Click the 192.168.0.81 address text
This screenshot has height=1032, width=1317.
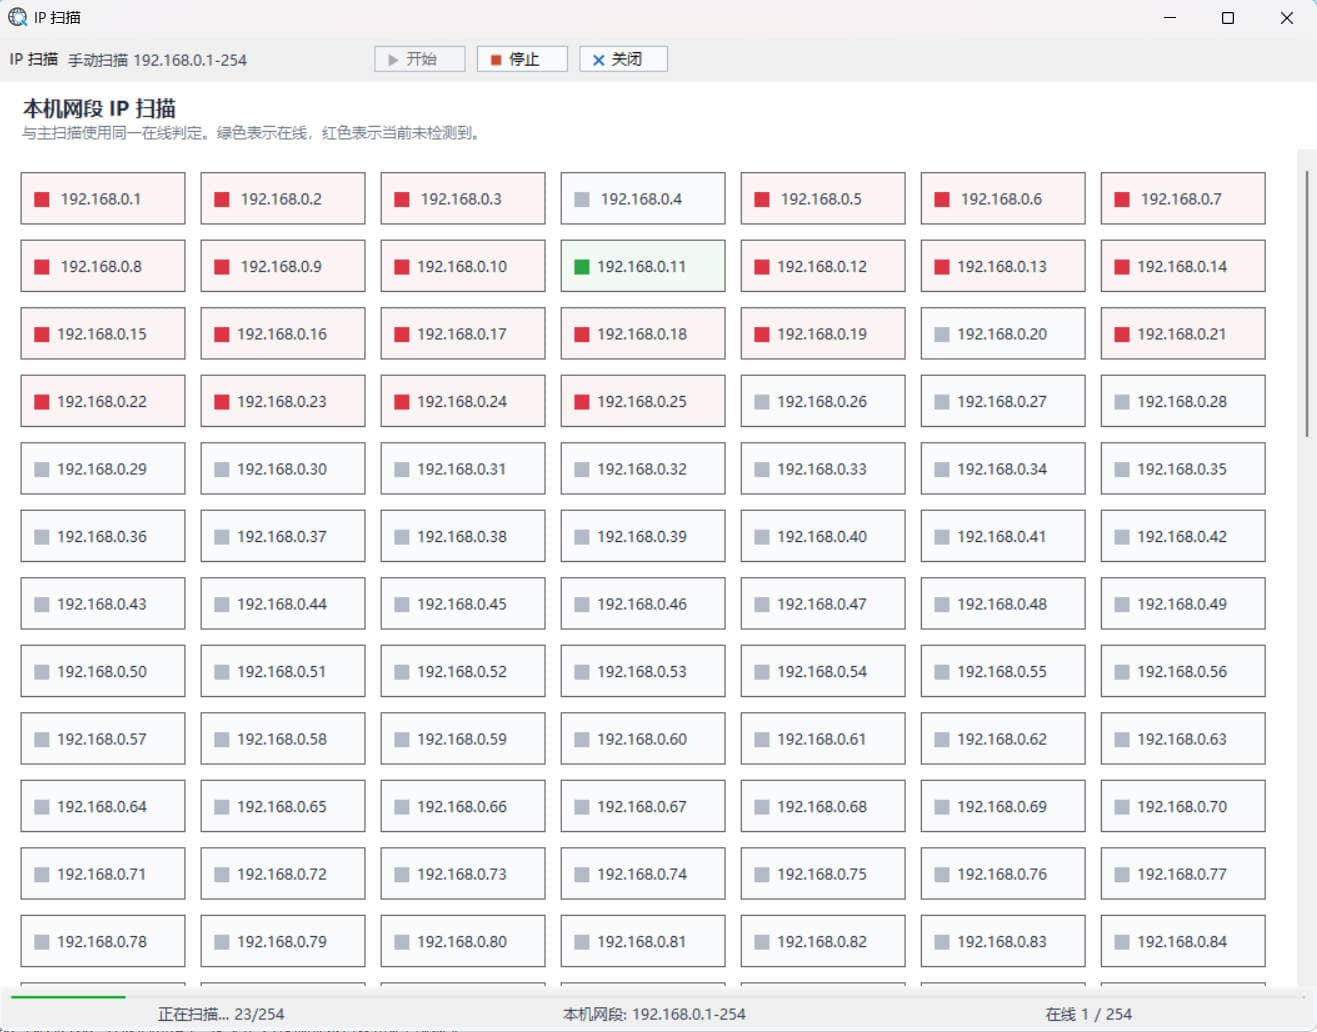[642, 942]
